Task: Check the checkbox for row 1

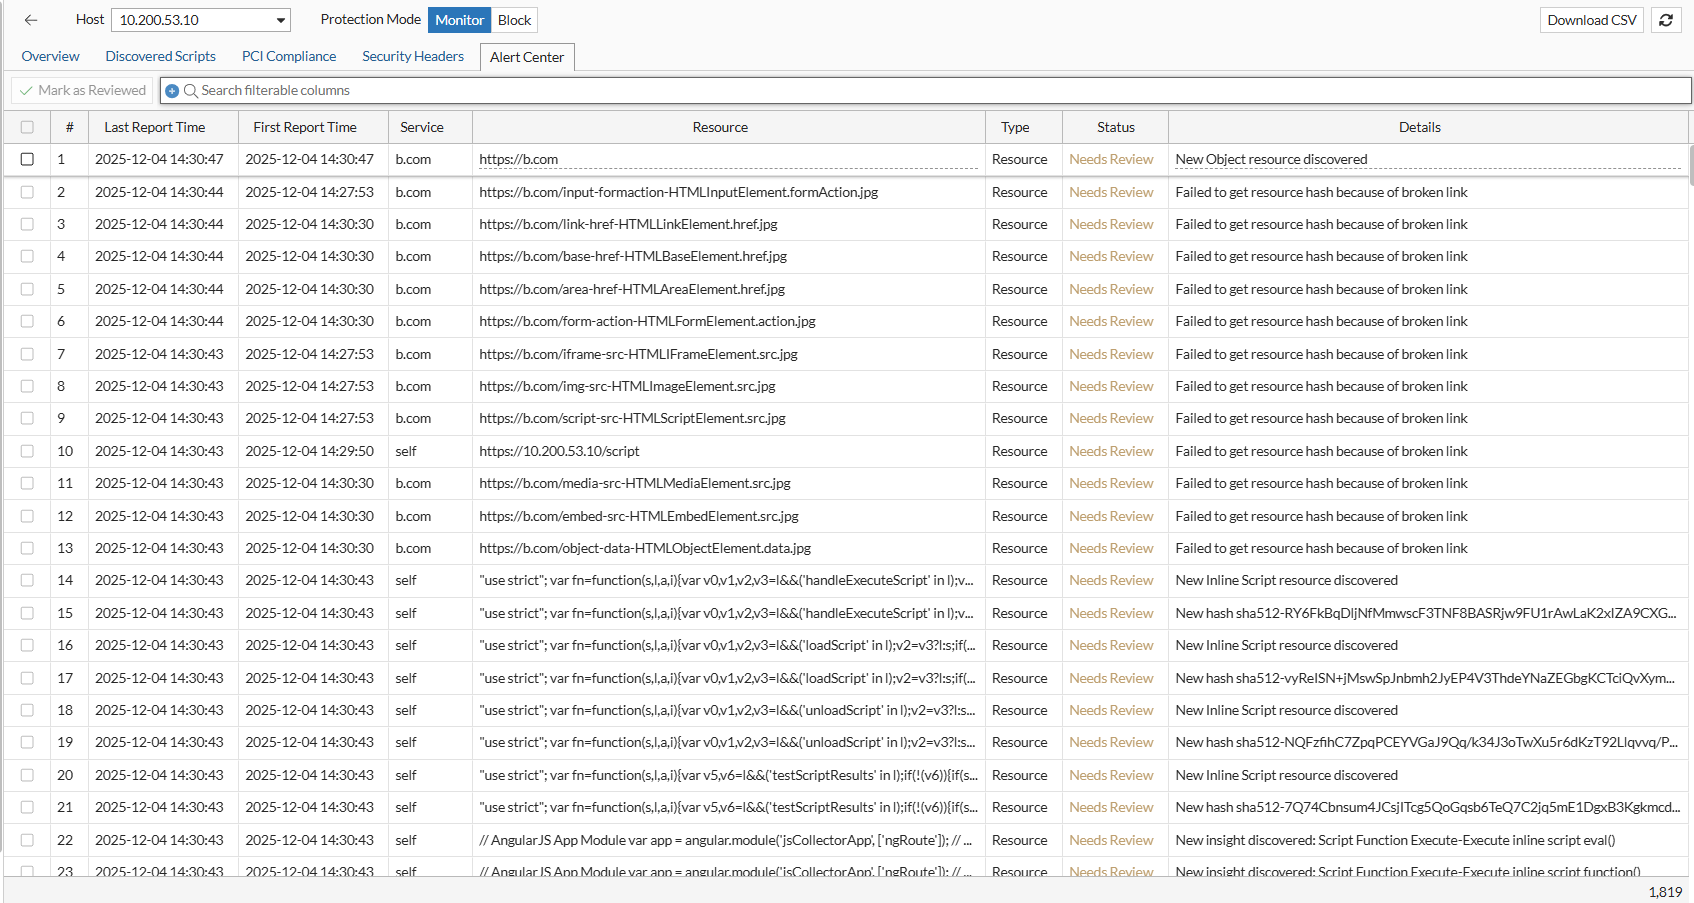Action: coord(27,159)
